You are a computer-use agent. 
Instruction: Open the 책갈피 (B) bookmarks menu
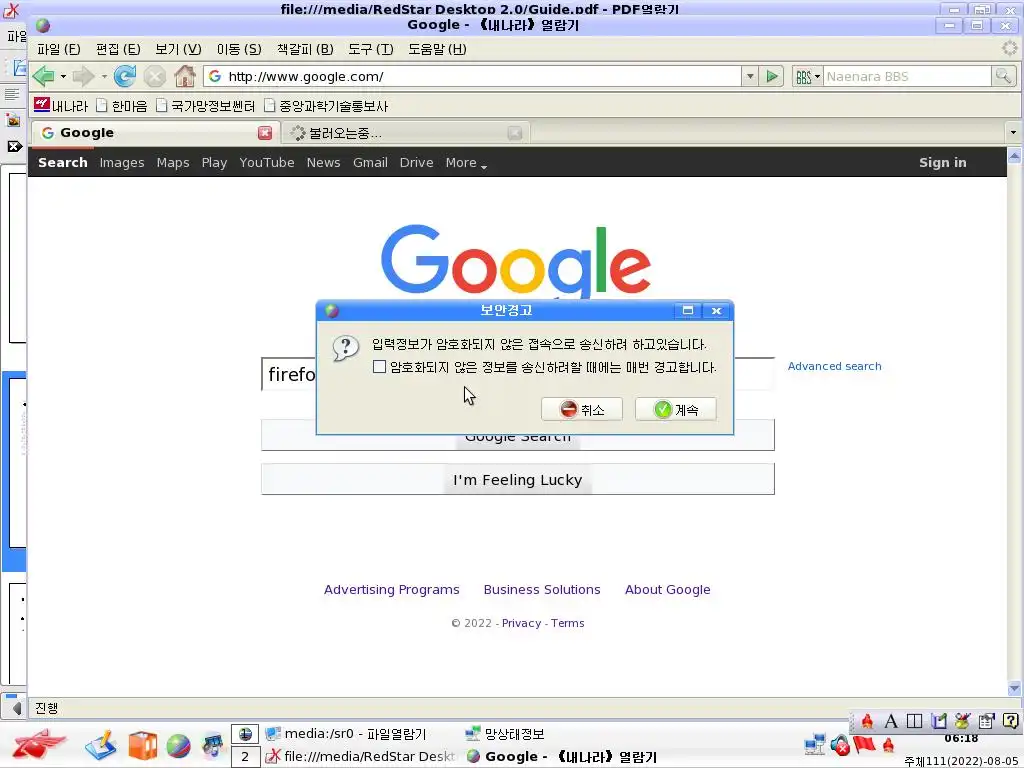click(x=305, y=49)
